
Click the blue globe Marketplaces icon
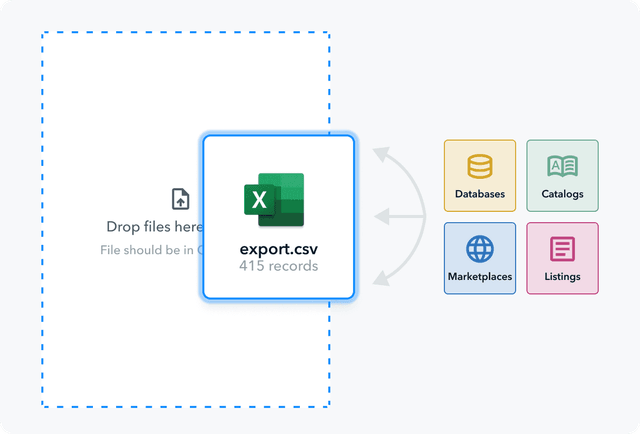point(480,249)
